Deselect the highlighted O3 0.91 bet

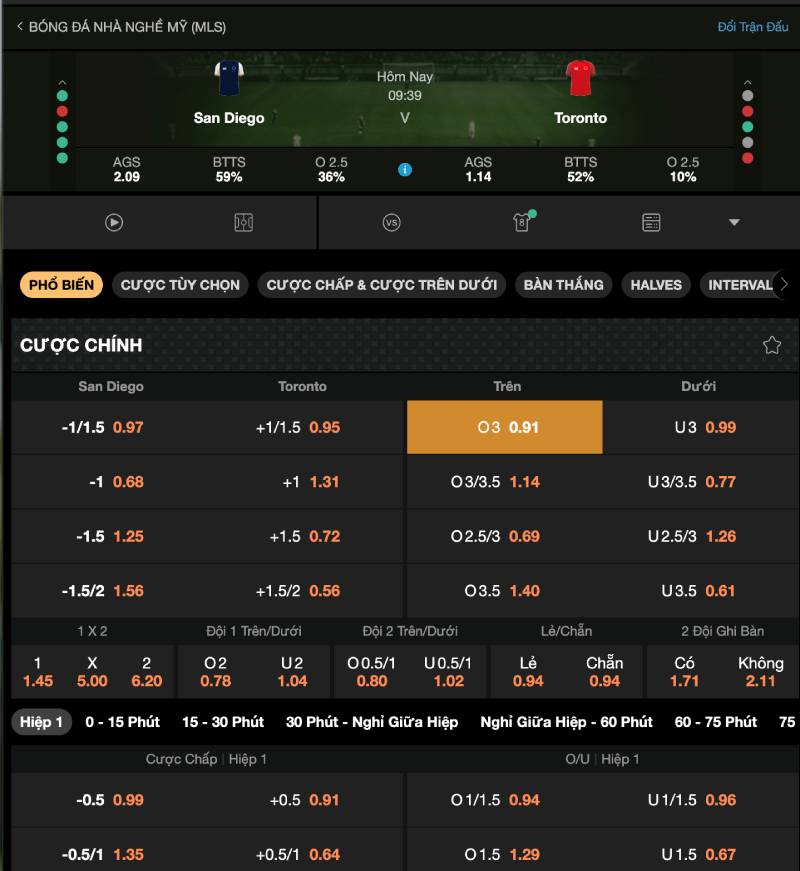click(504, 426)
